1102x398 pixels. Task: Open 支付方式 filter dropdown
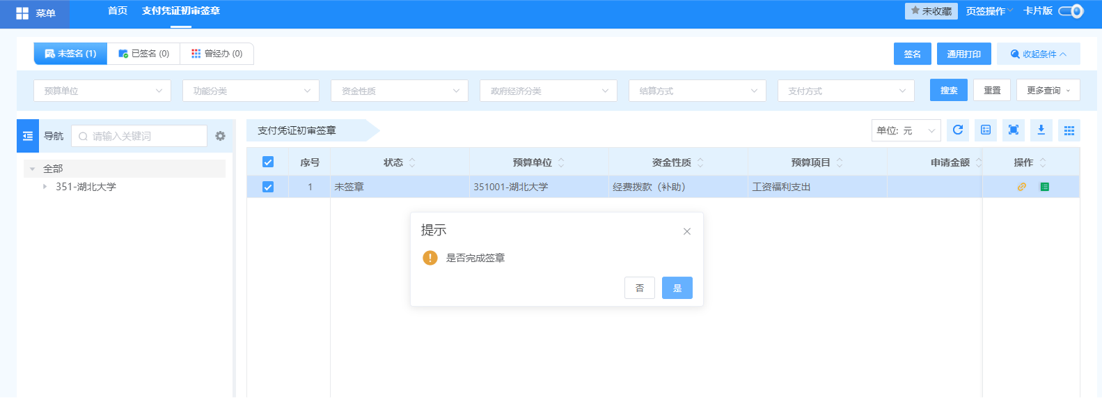point(846,91)
